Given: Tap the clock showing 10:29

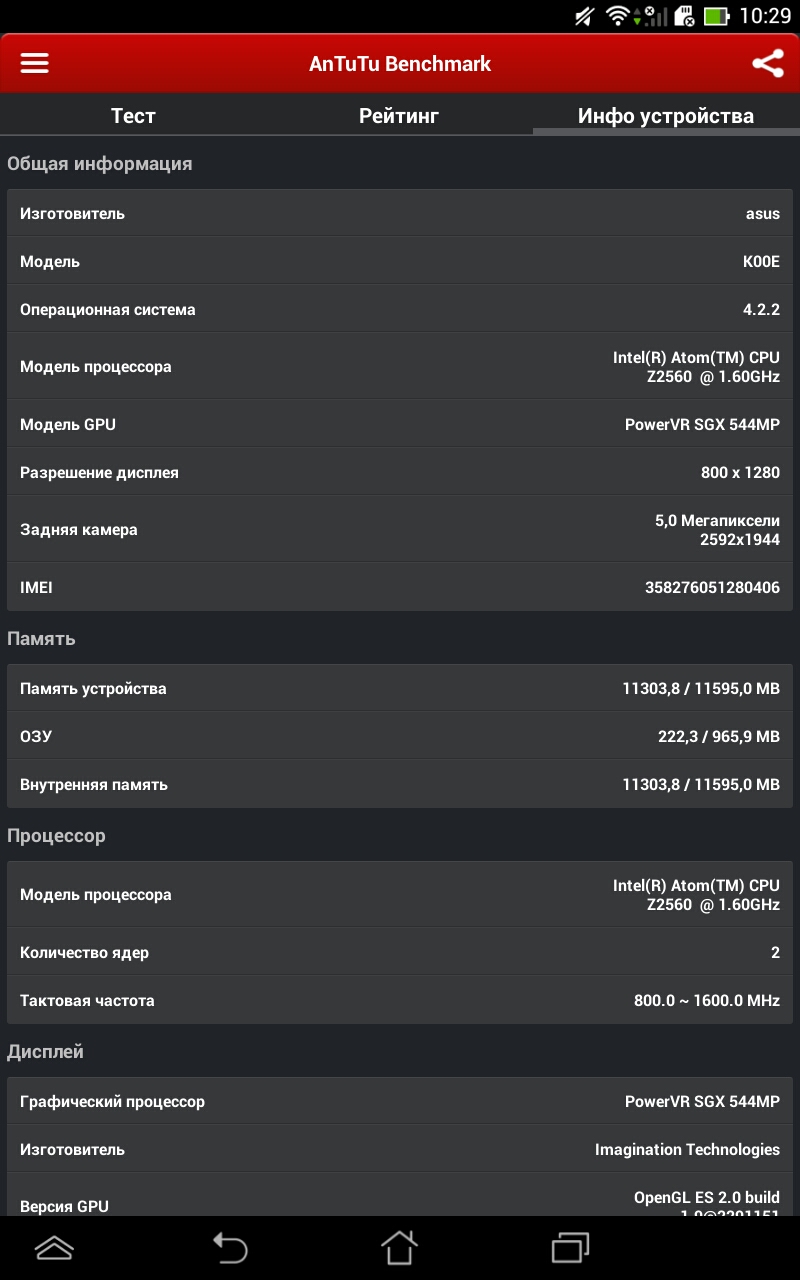Looking at the screenshot, I should 765,16.
